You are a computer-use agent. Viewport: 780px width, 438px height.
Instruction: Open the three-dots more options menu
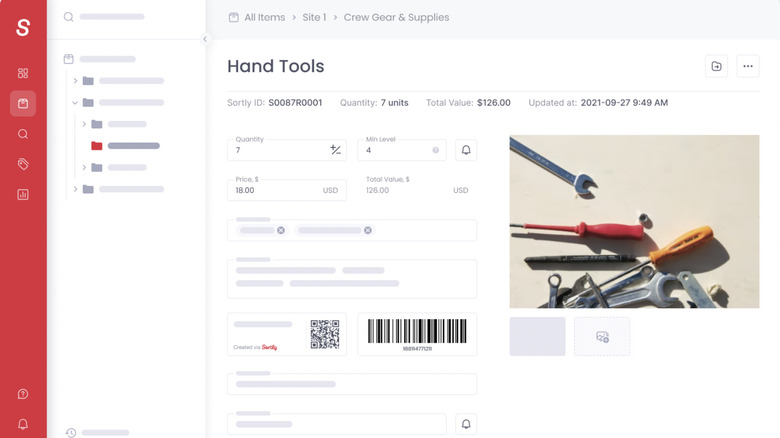point(747,66)
